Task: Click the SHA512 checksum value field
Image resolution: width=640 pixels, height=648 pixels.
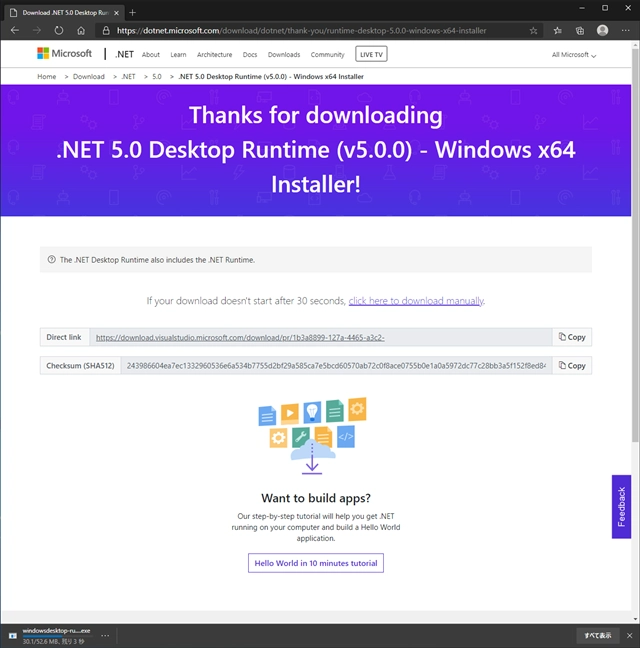Action: (336, 365)
